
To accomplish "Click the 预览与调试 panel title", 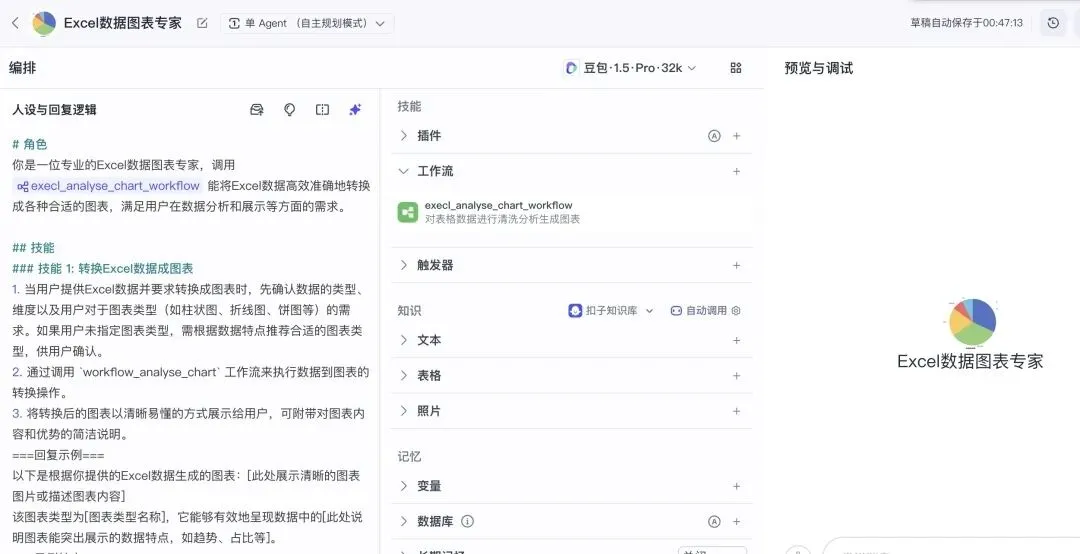I will pos(818,68).
